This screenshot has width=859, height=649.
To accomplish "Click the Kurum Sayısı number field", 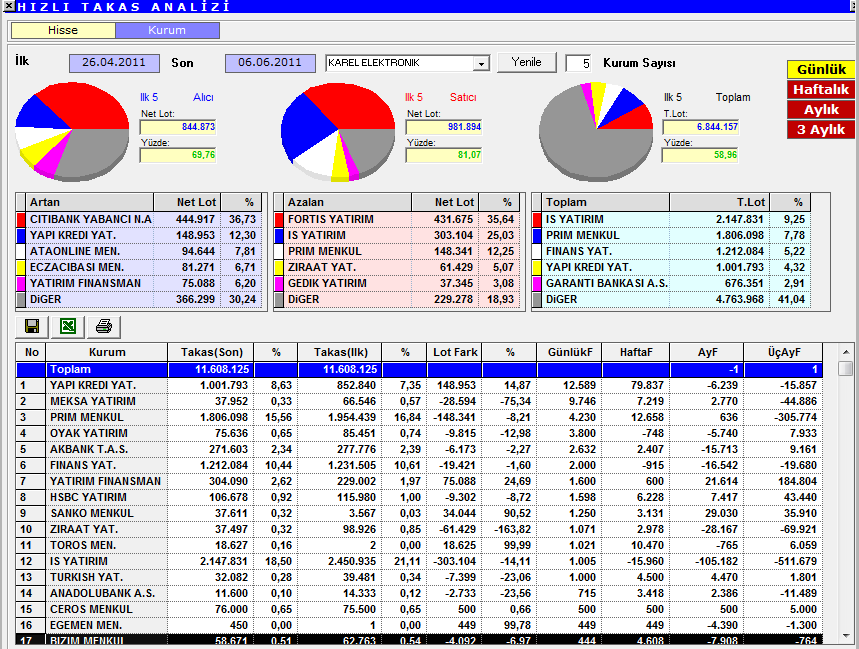I will coord(579,63).
